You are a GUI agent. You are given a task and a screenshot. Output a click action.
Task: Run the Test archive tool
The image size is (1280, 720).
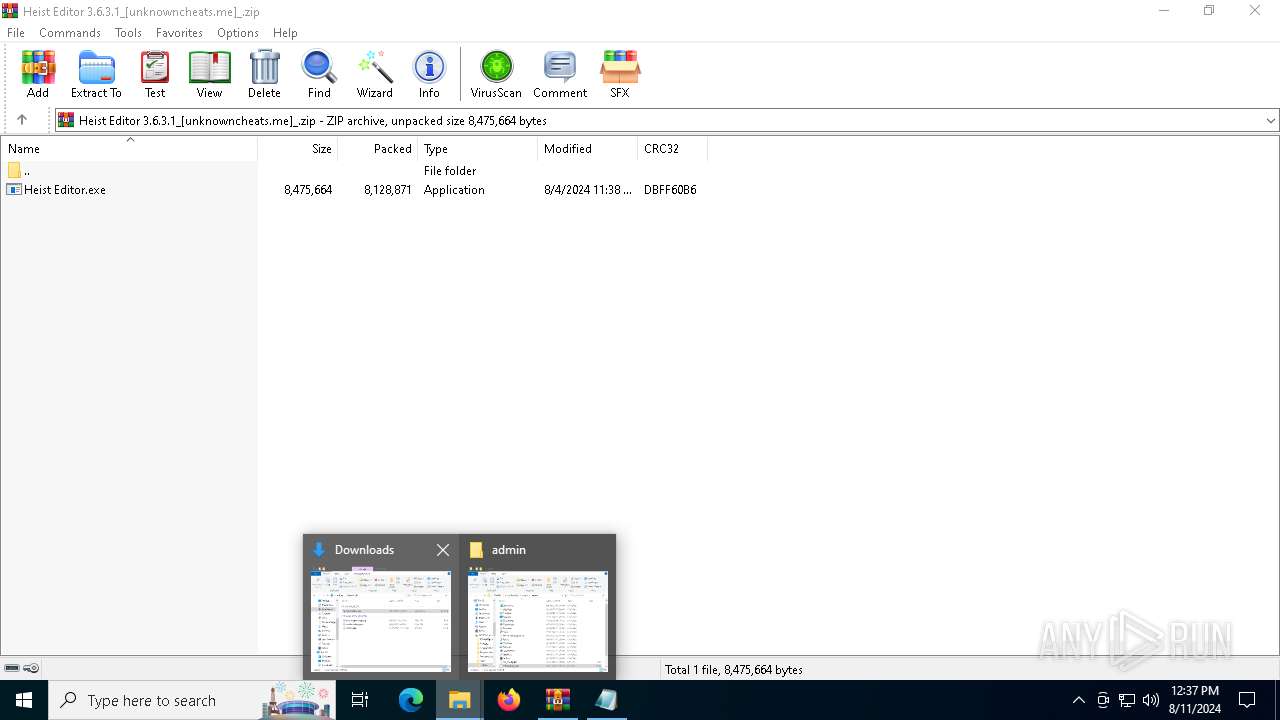point(155,74)
